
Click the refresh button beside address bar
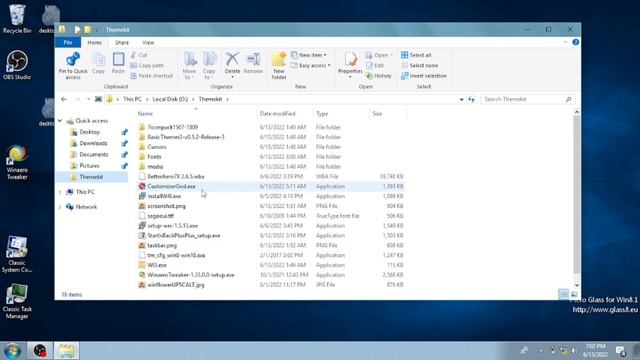[471, 99]
